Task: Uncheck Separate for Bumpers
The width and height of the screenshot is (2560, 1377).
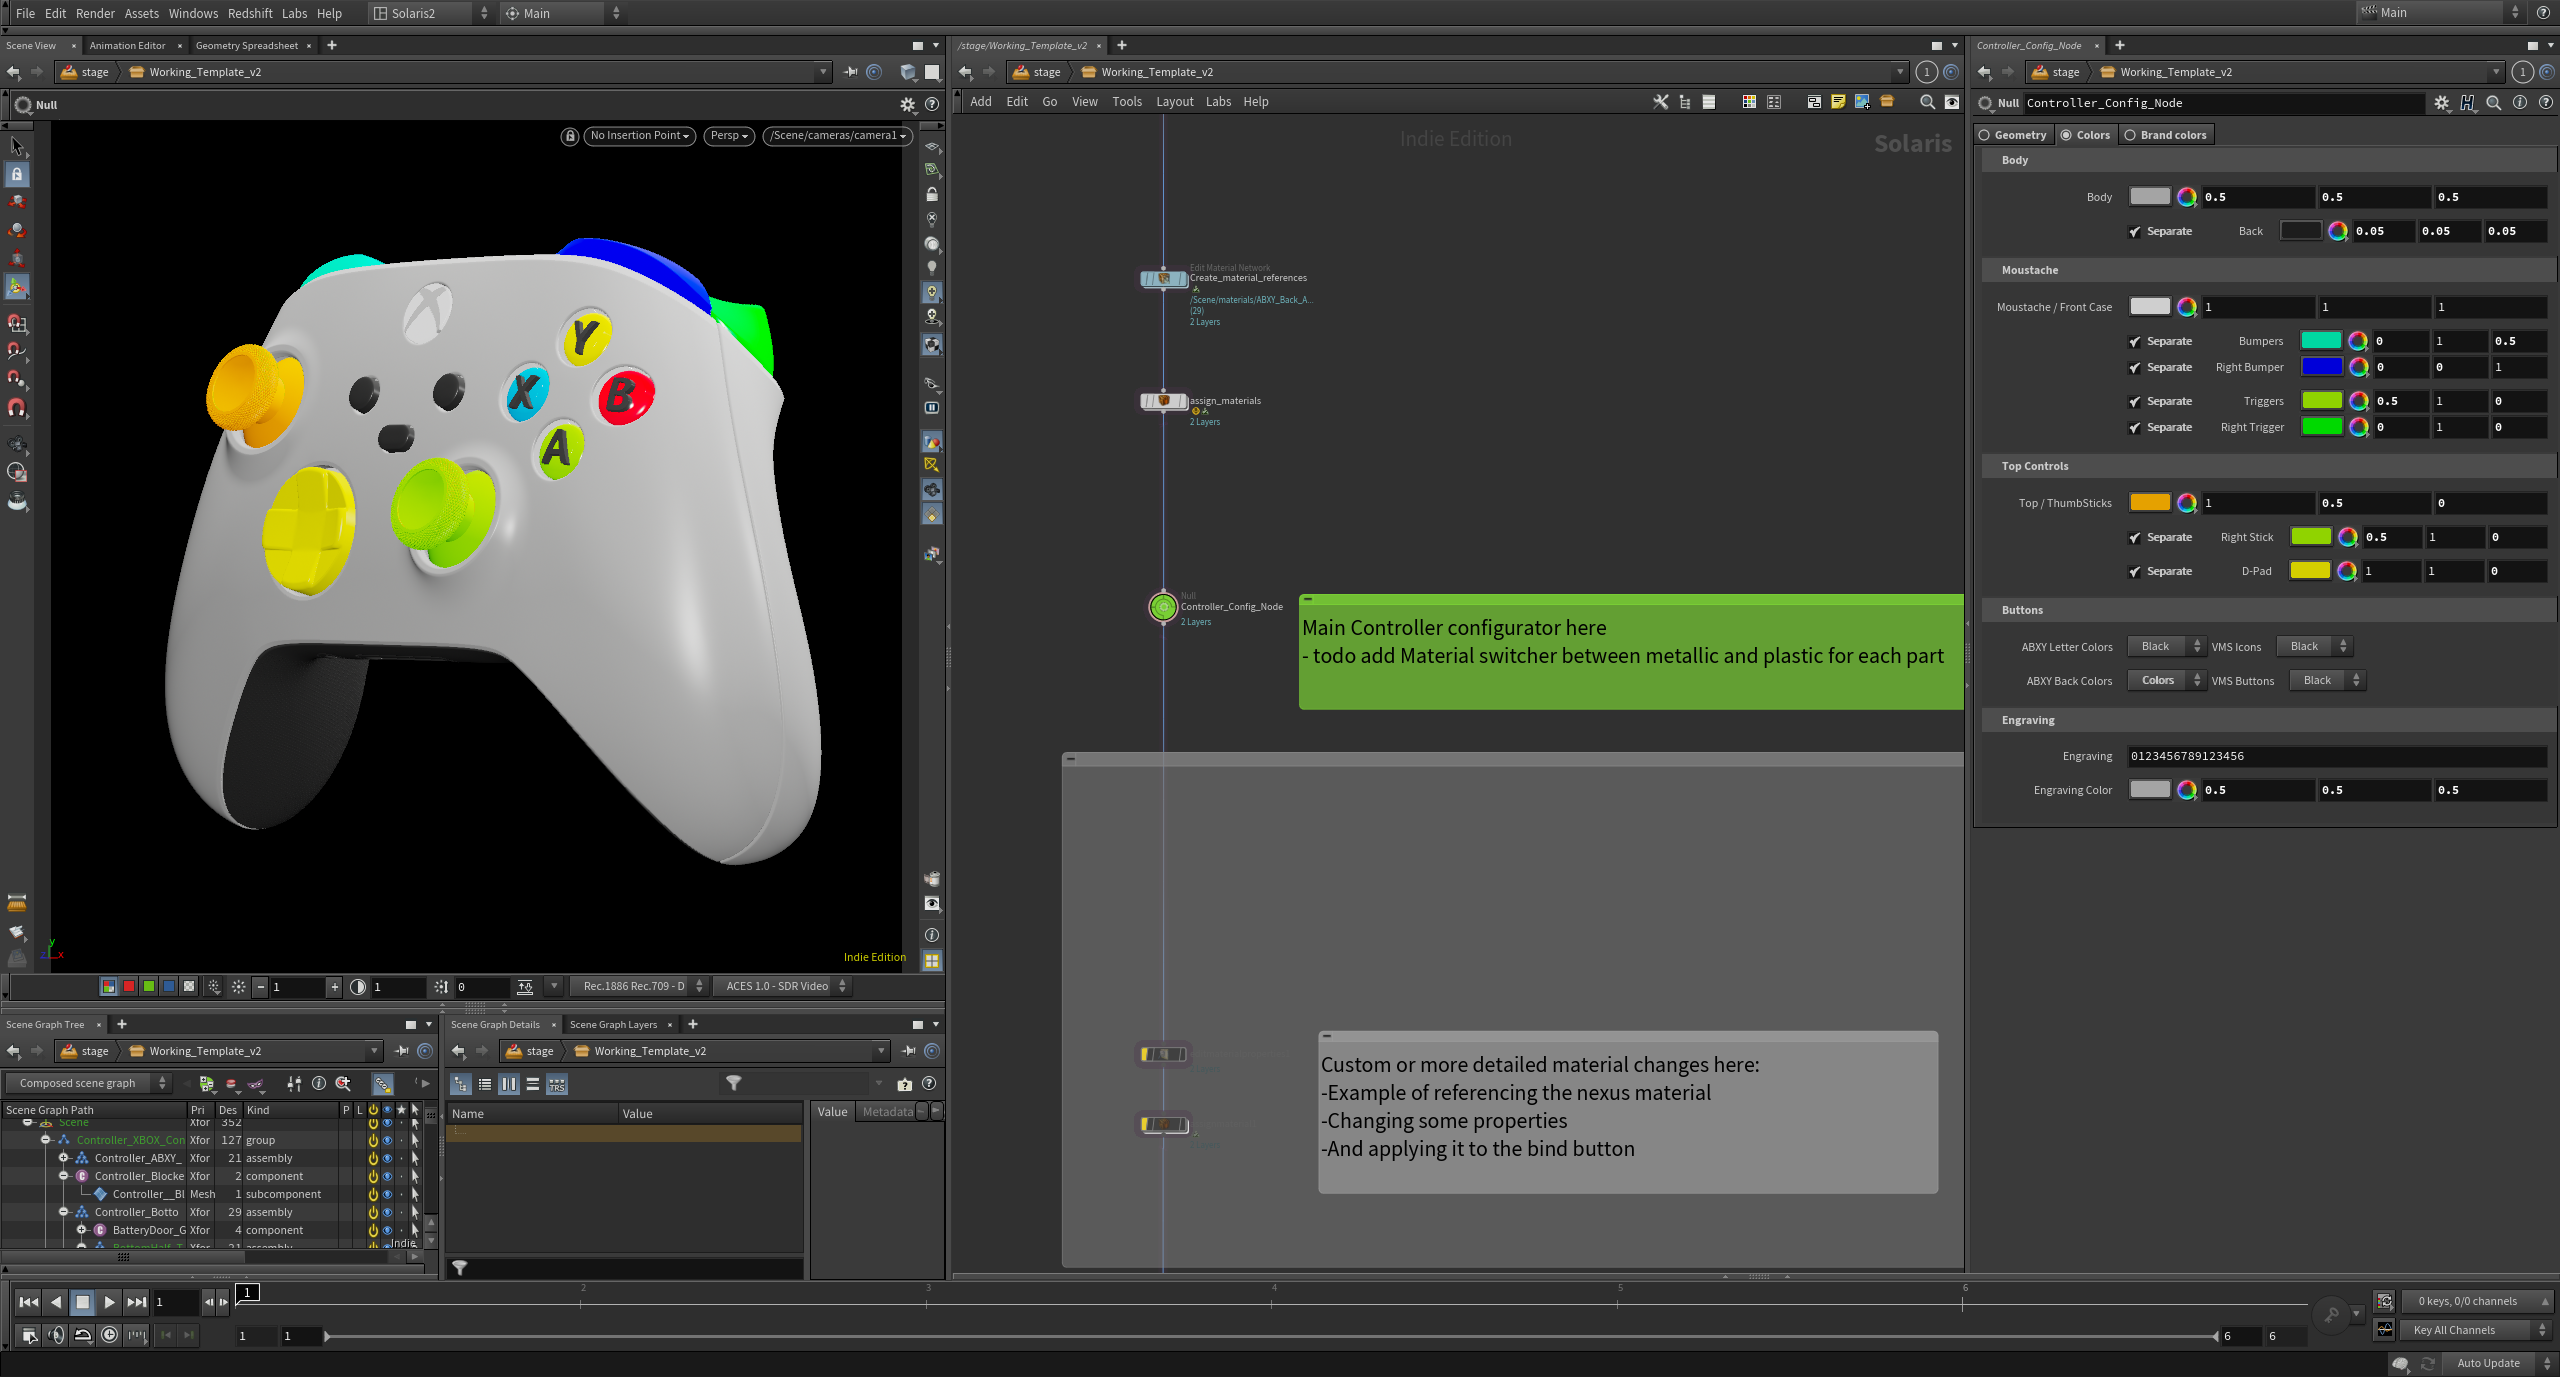Action: [x=2135, y=342]
